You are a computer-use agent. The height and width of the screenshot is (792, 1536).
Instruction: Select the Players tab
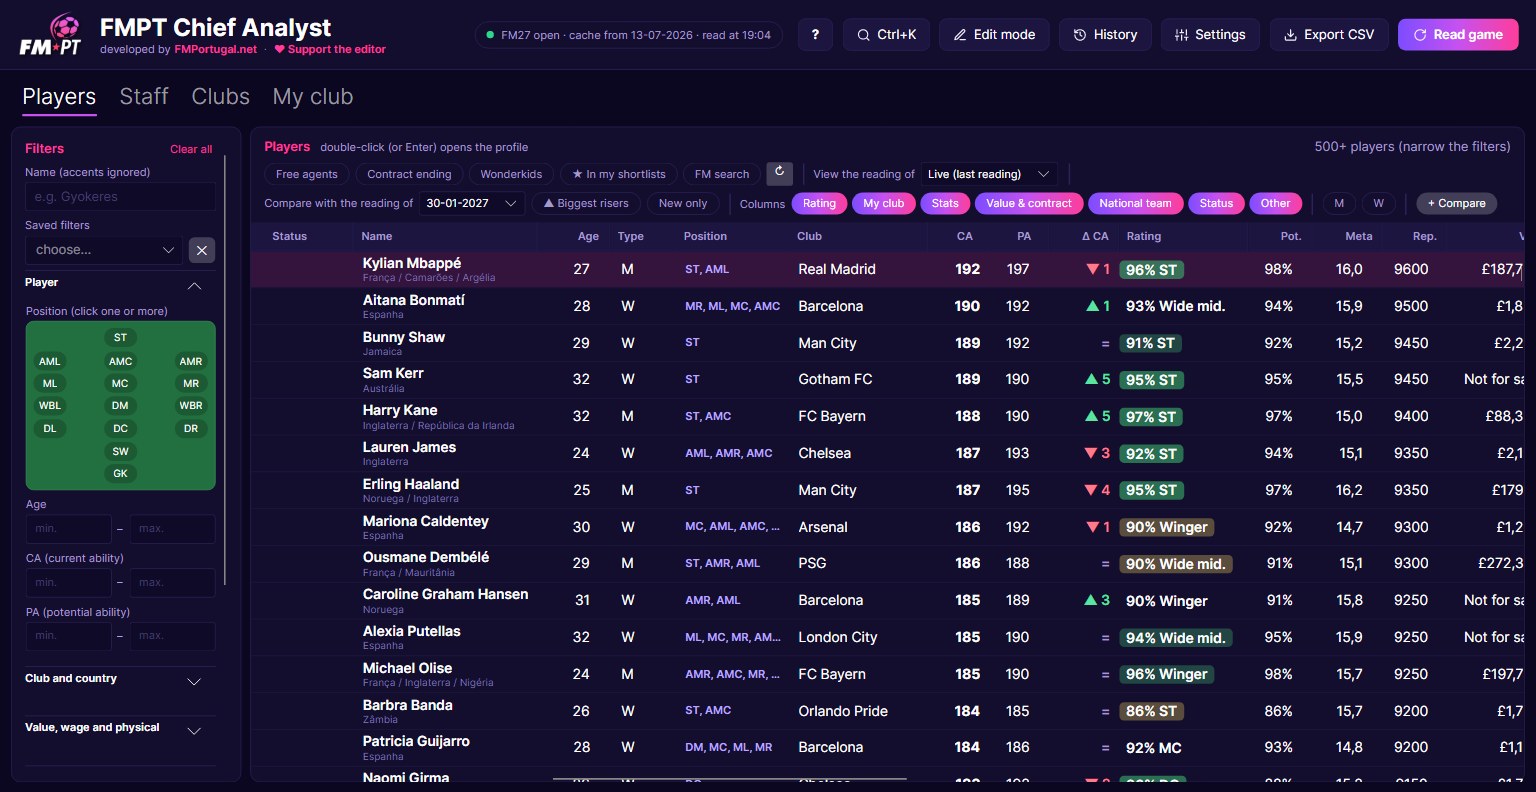pos(59,96)
